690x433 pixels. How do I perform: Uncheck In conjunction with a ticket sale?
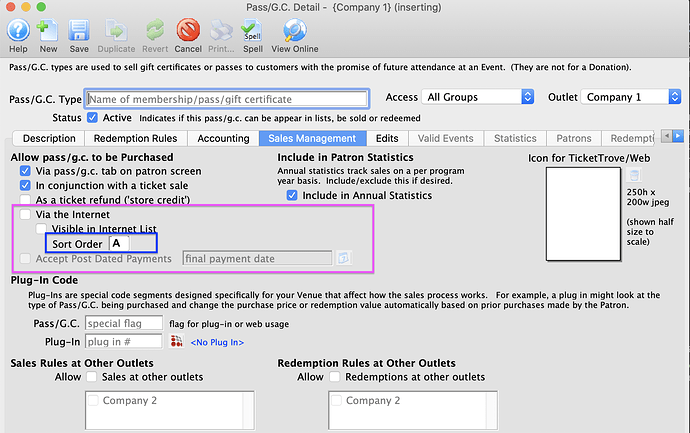coord(25,185)
